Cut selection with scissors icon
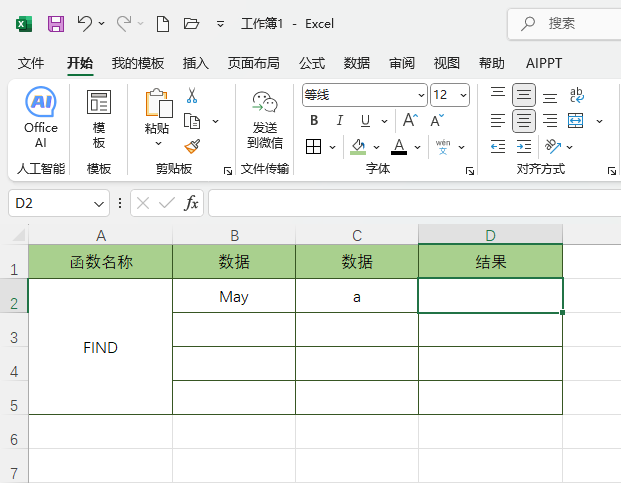The height and width of the screenshot is (483, 621). click(x=192, y=95)
